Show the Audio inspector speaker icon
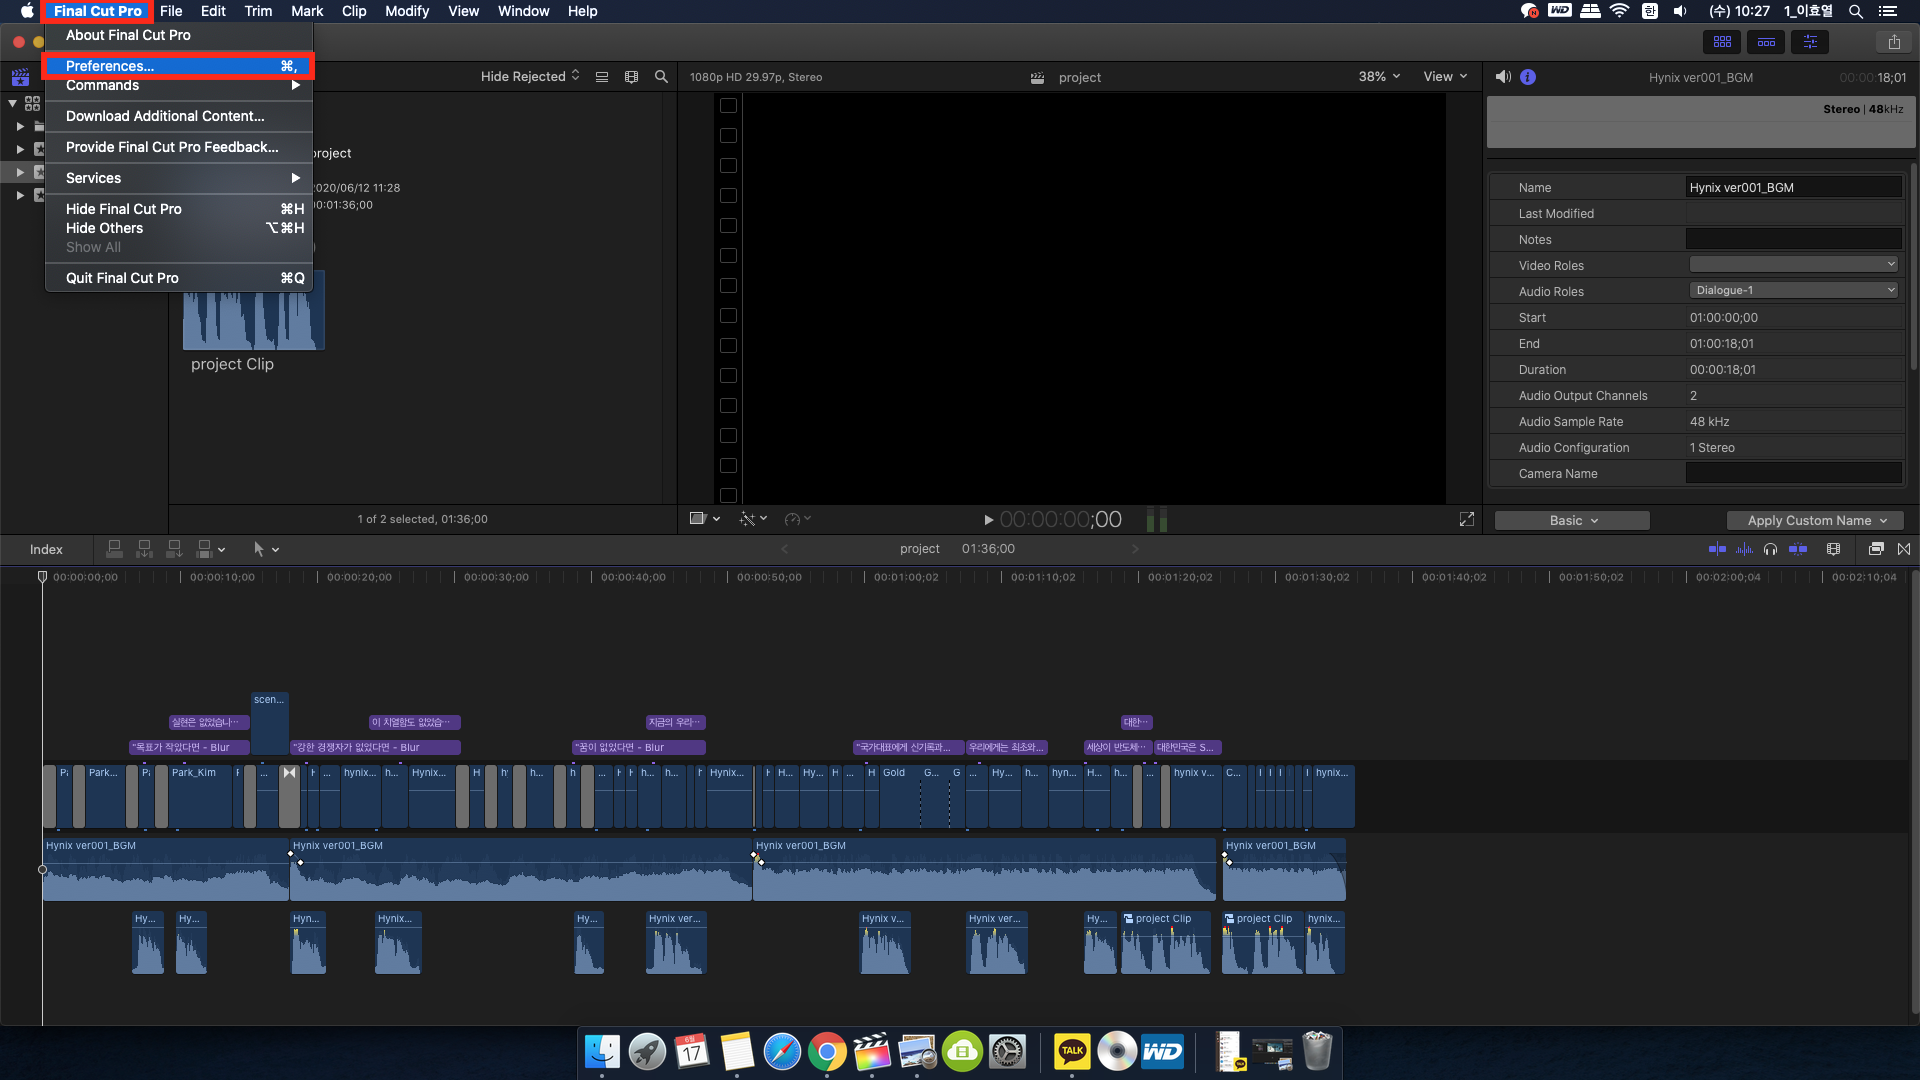The image size is (1920, 1080). 1503,77
